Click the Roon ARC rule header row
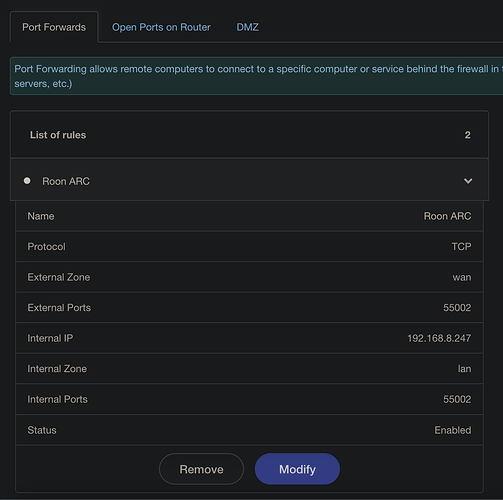Image resolution: width=503 pixels, height=500 pixels. [x=249, y=180]
